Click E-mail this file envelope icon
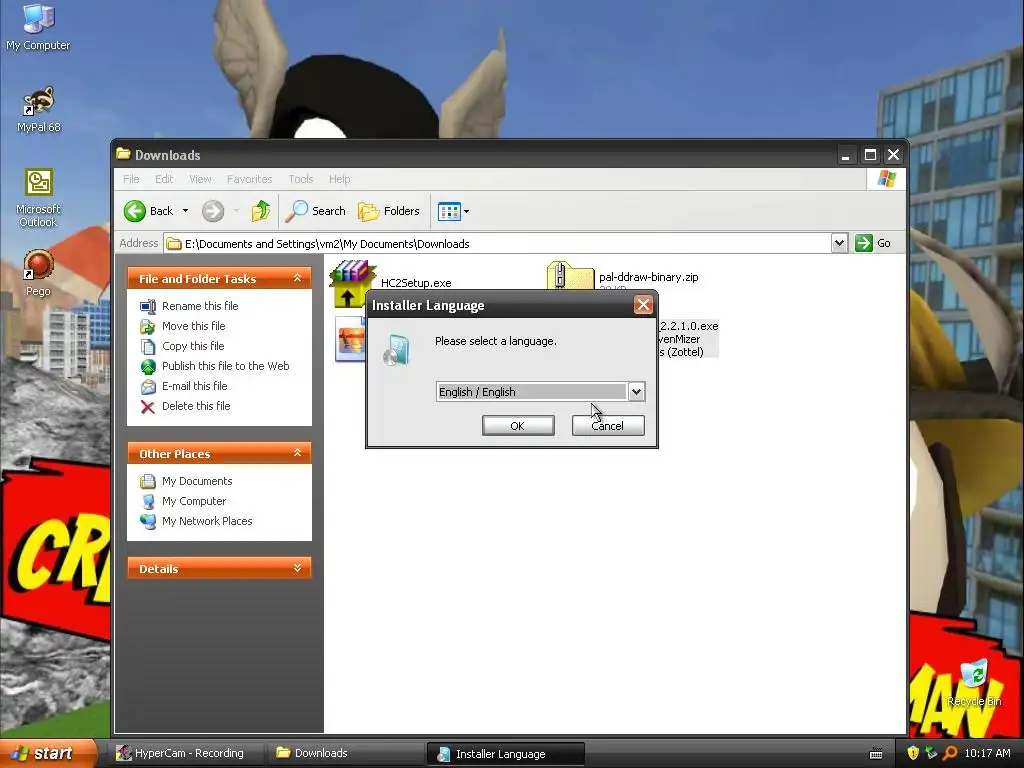Image resolution: width=1024 pixels, height=768 pixels. coord(148,387)
